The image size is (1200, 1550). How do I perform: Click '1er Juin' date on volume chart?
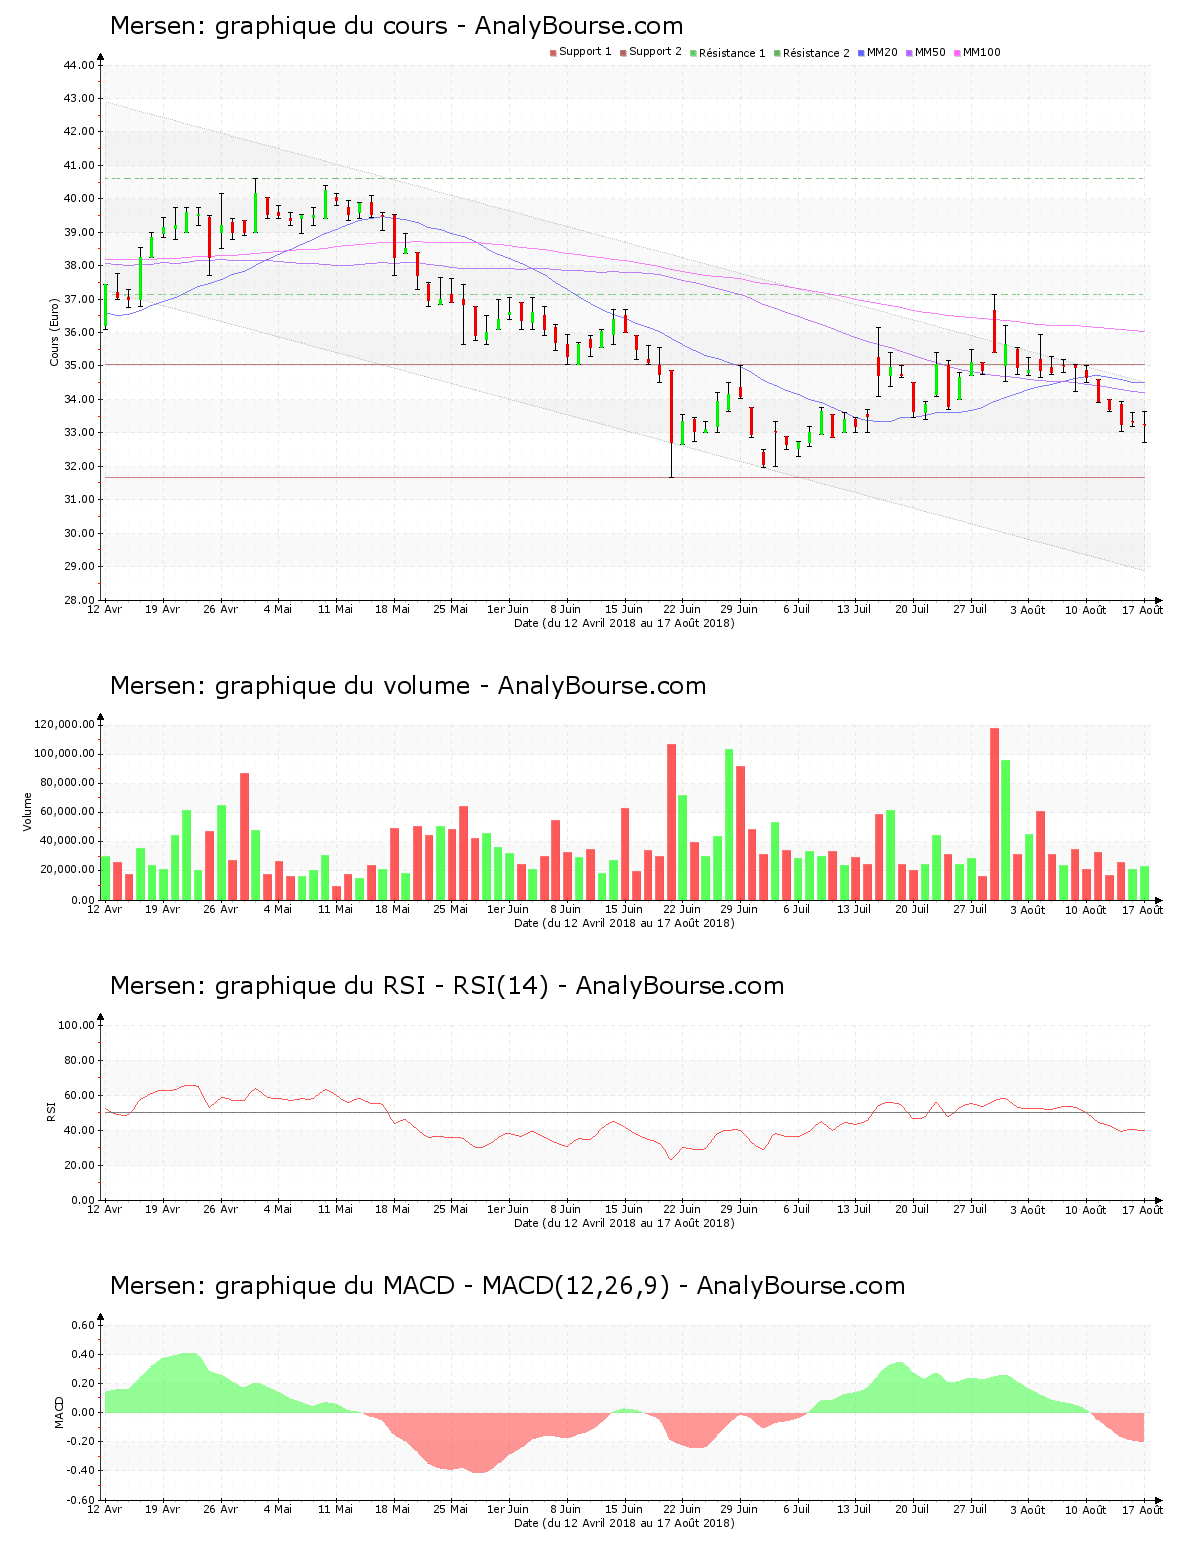508,910
